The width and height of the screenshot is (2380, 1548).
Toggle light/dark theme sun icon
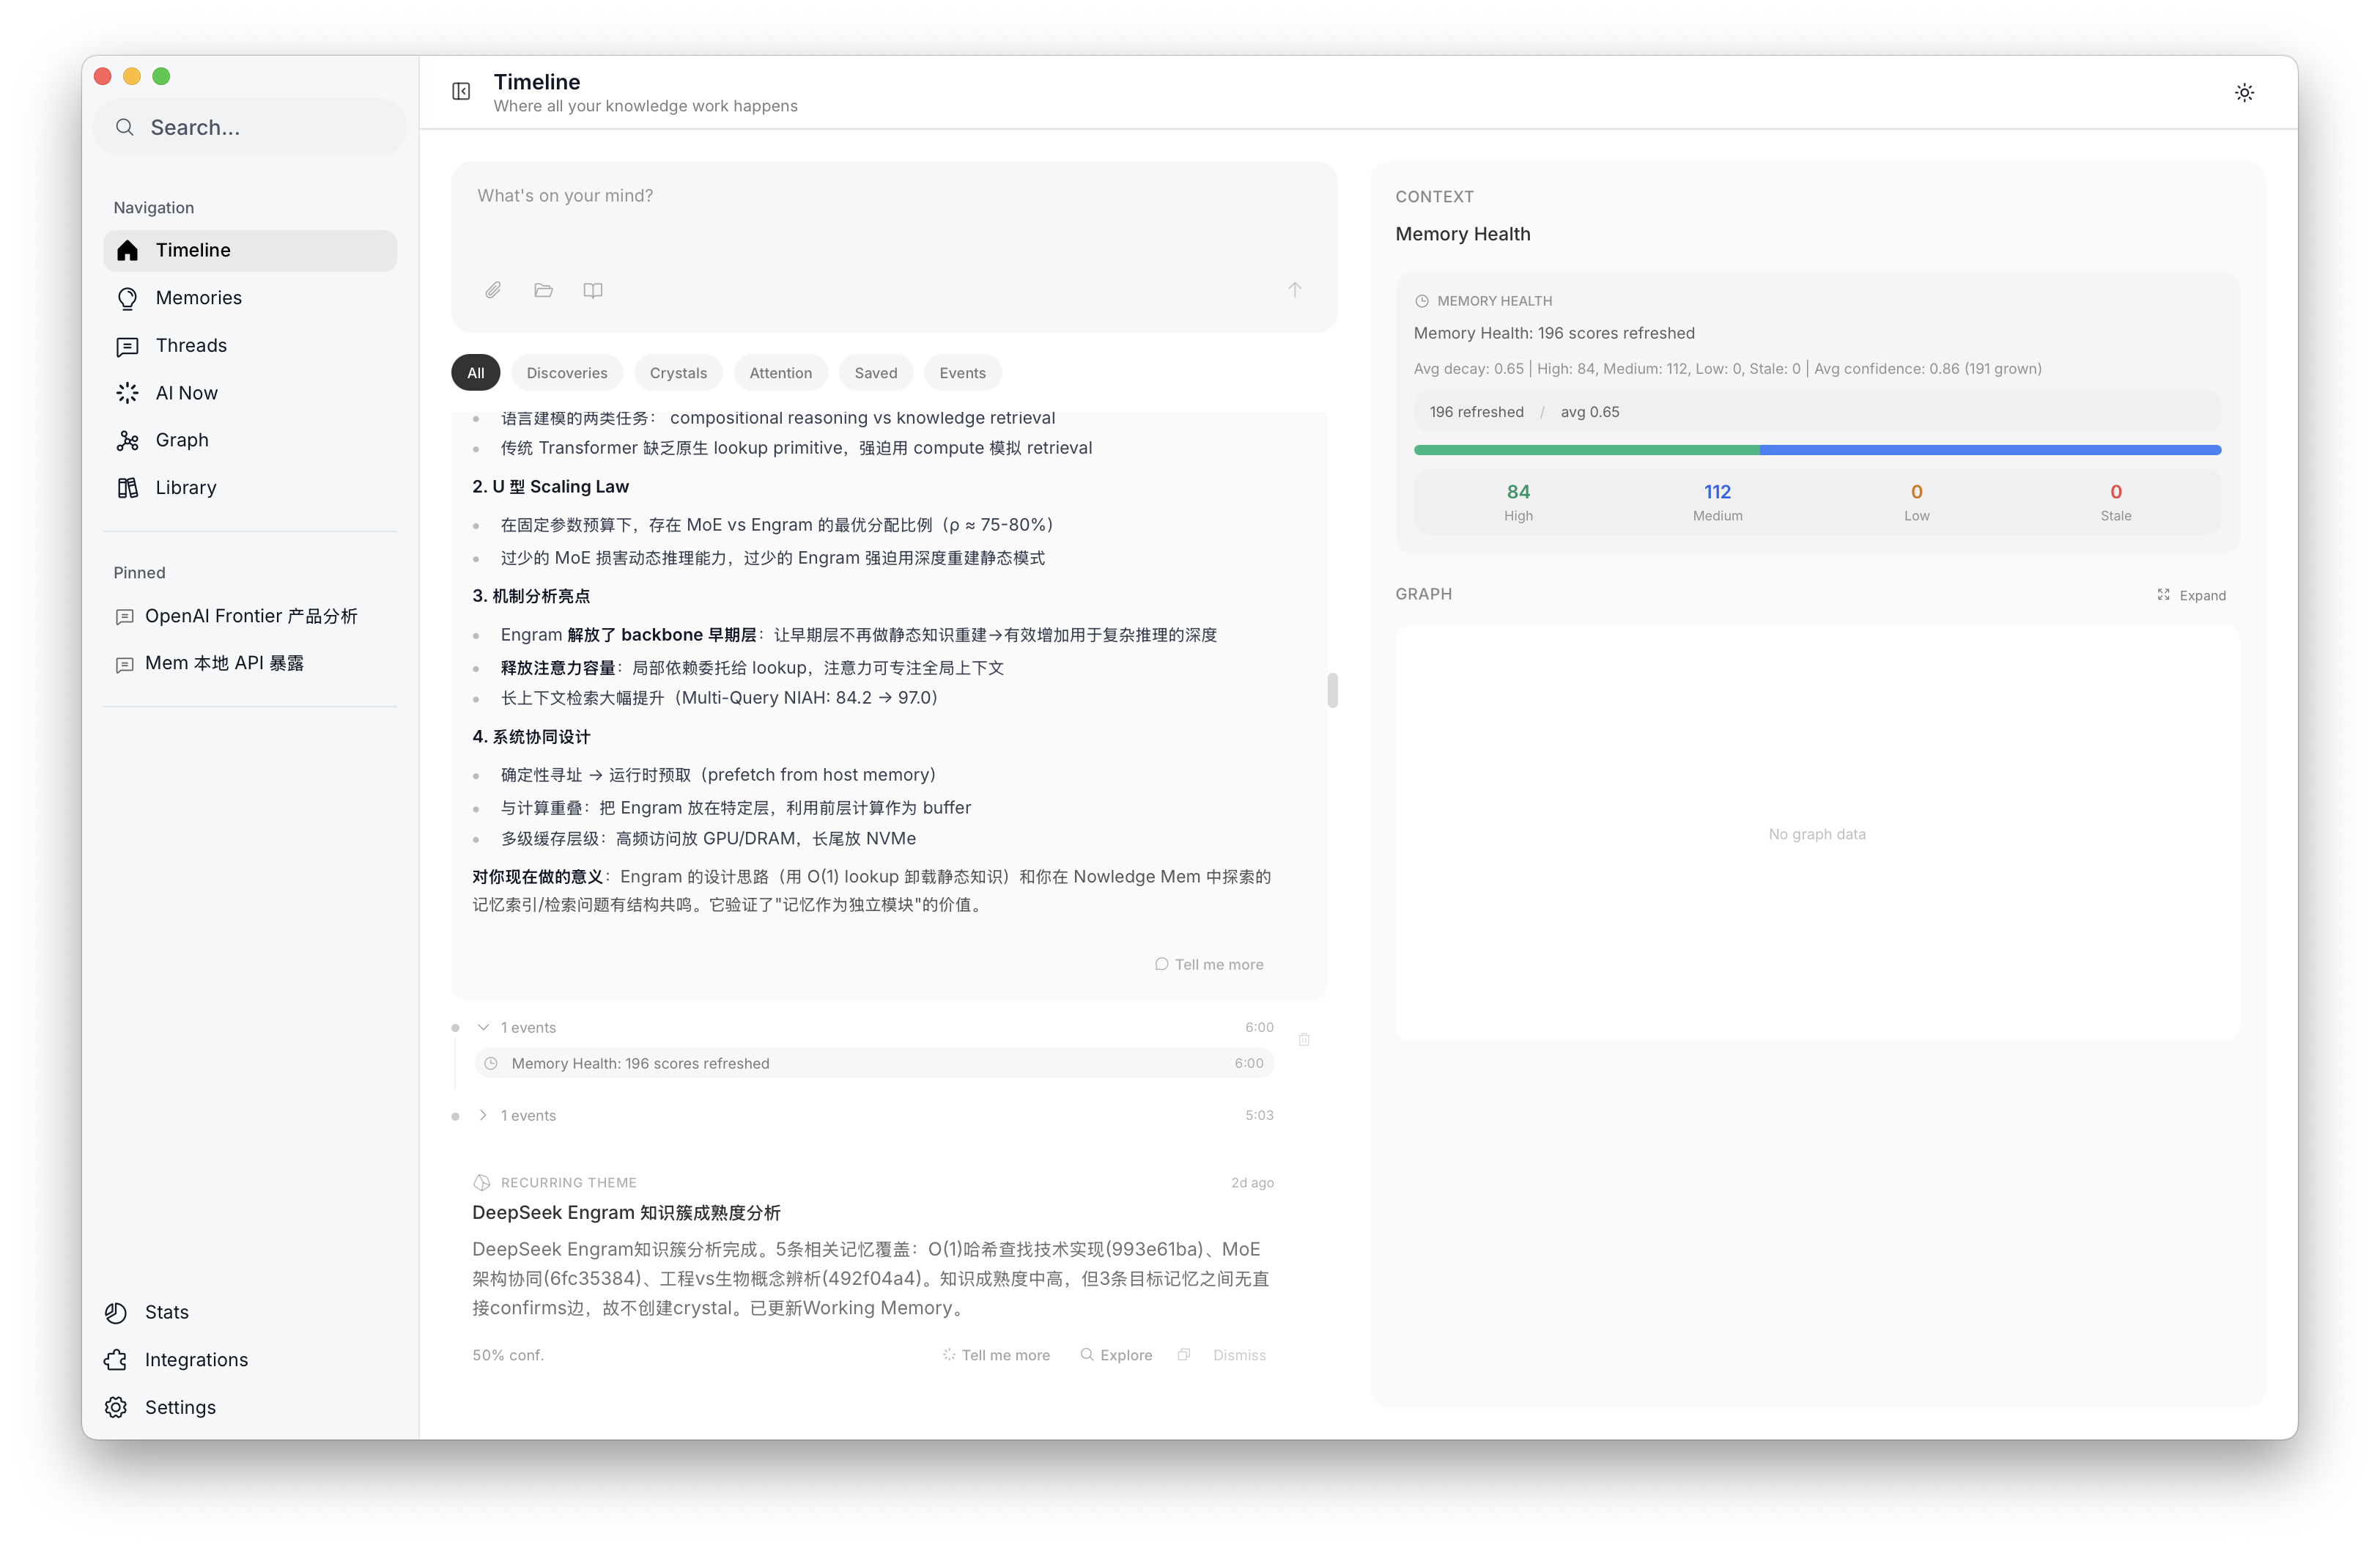point(2244,92)
